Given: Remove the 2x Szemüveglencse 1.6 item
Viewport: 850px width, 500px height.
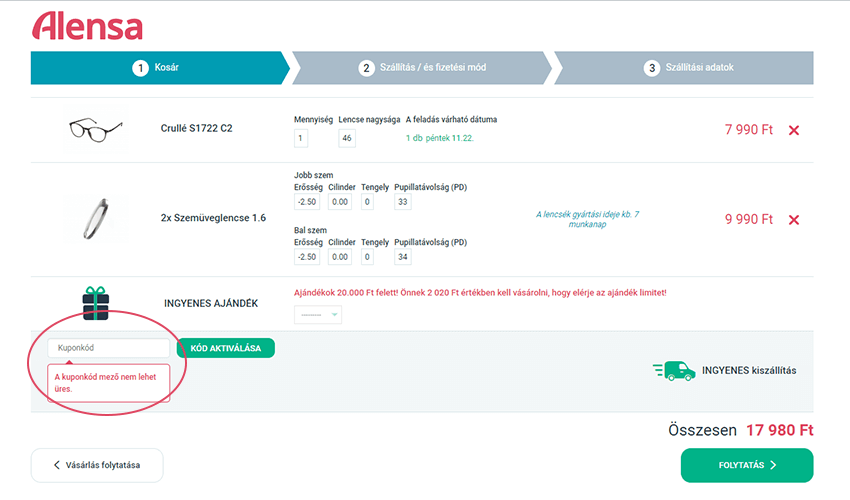Looking at the screenshot, I should 794,220.
